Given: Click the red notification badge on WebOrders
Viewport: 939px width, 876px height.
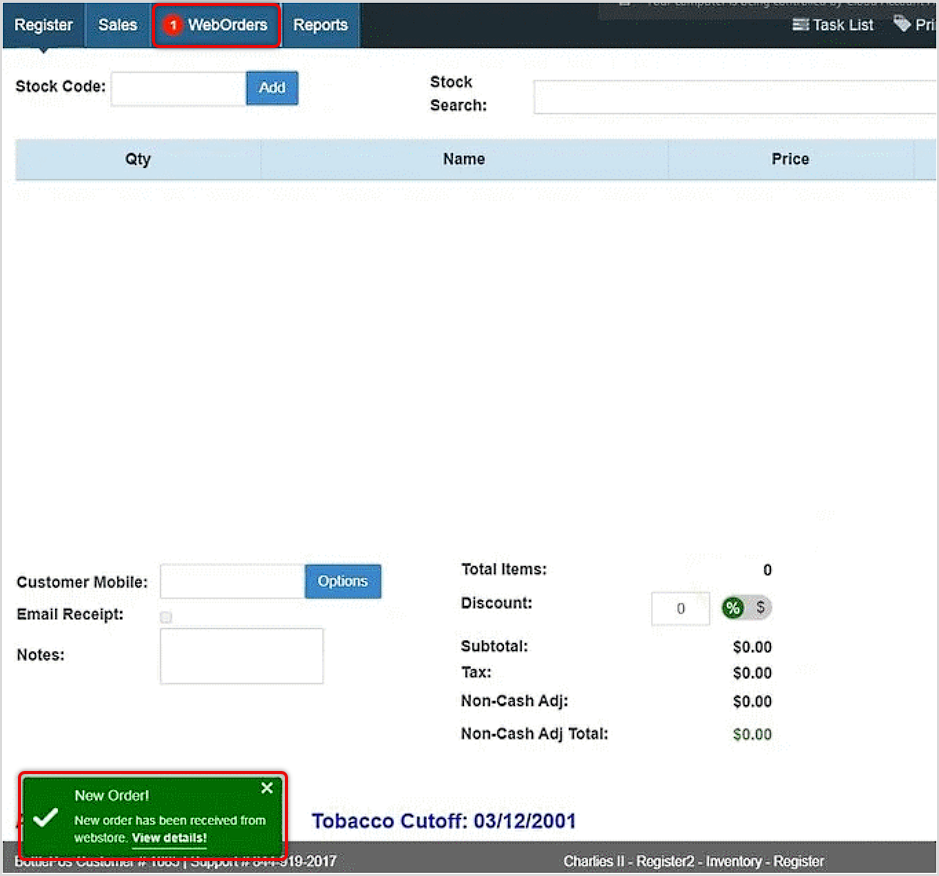Looking at the screenshot, I should click(172, 25).
